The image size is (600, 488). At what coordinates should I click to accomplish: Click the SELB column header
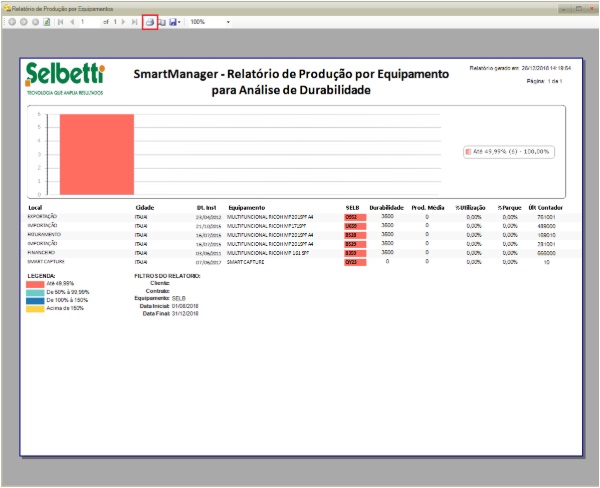352,208
